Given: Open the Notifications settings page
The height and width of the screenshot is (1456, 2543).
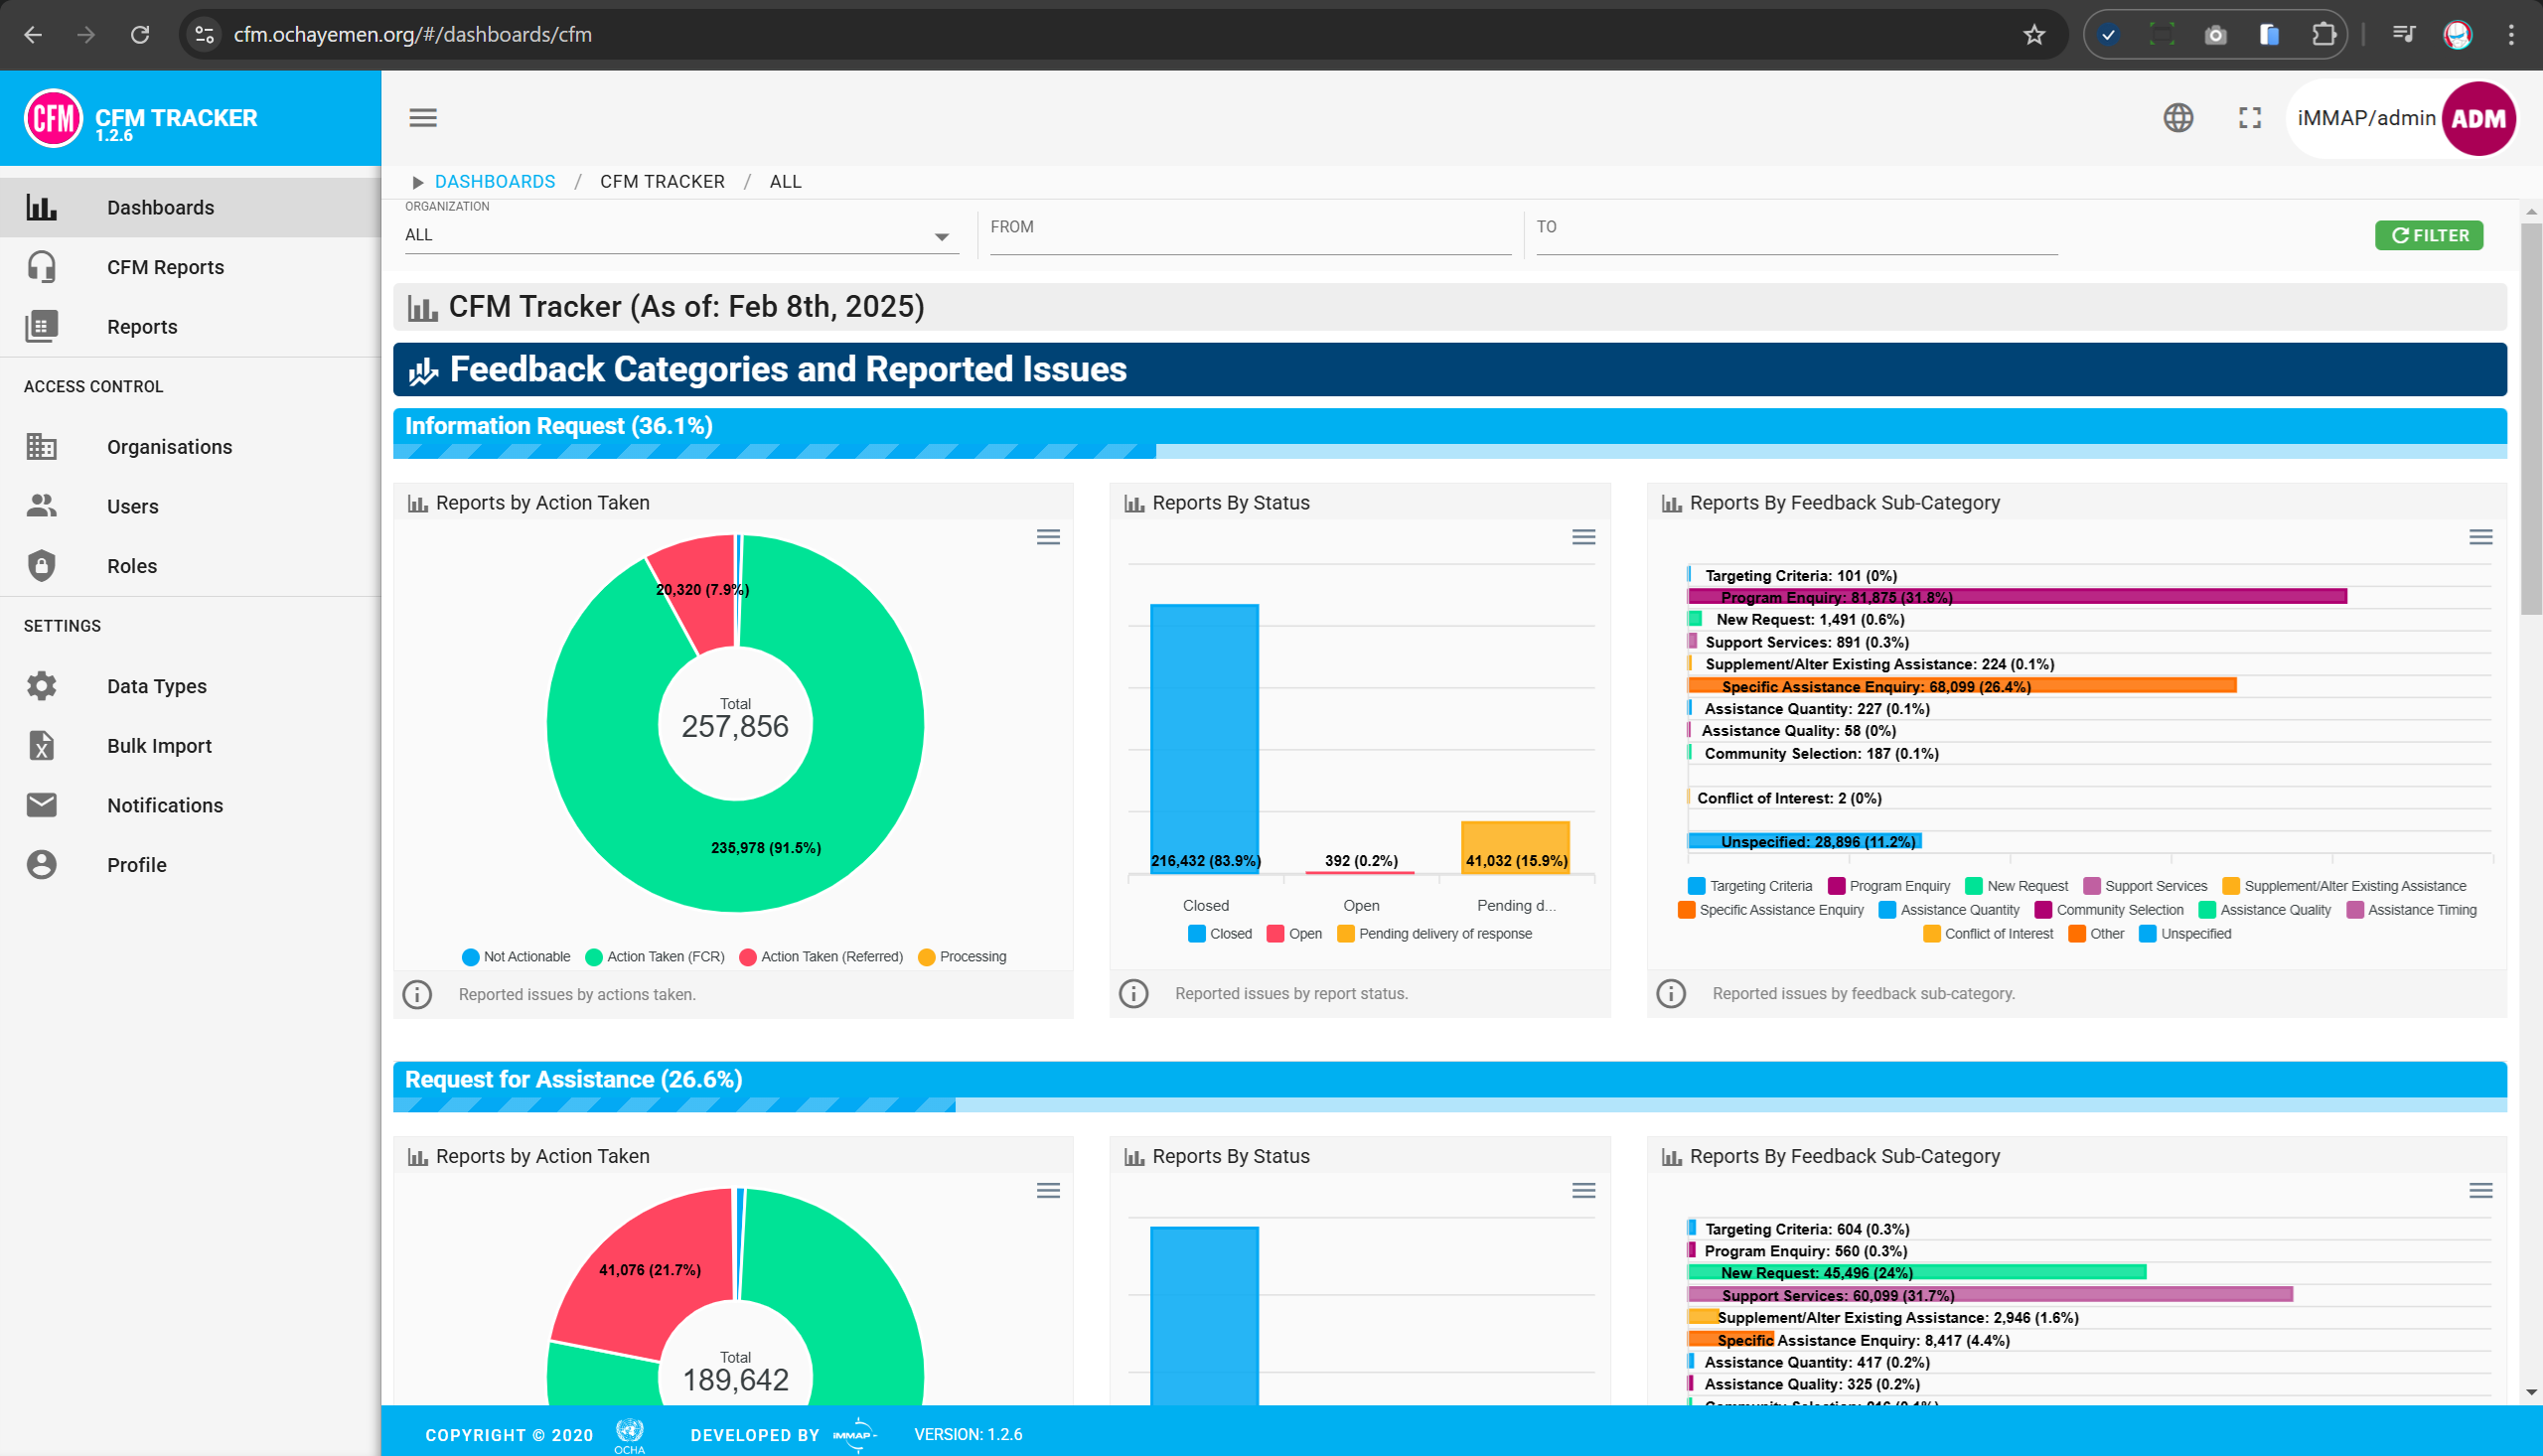Looking at the screenshot, I should (x=165, y=805).
